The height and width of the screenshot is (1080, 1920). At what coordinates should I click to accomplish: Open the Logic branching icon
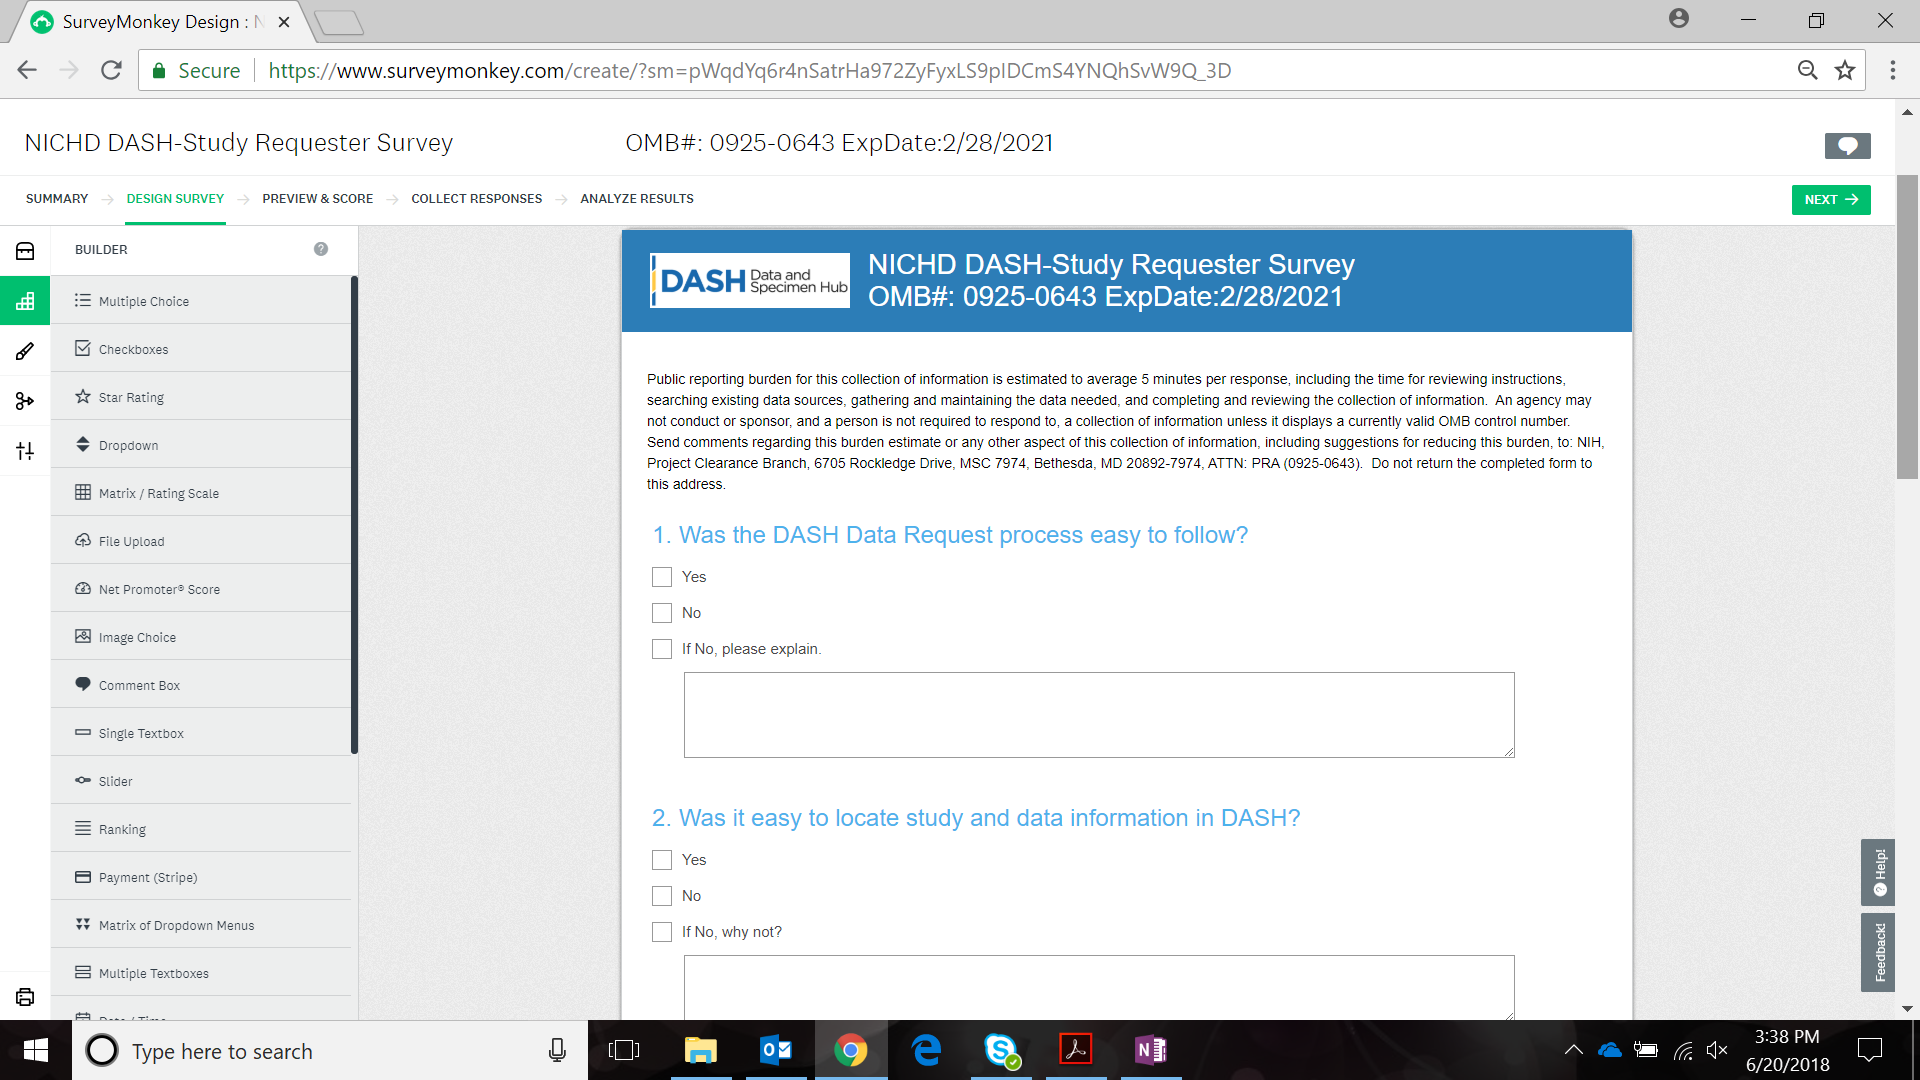pos(25,401)
